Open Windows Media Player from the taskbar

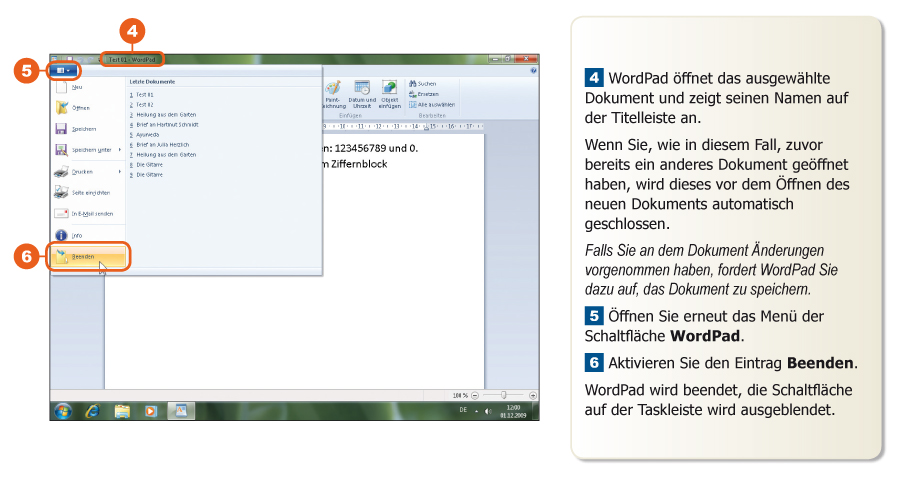point(151,411)
